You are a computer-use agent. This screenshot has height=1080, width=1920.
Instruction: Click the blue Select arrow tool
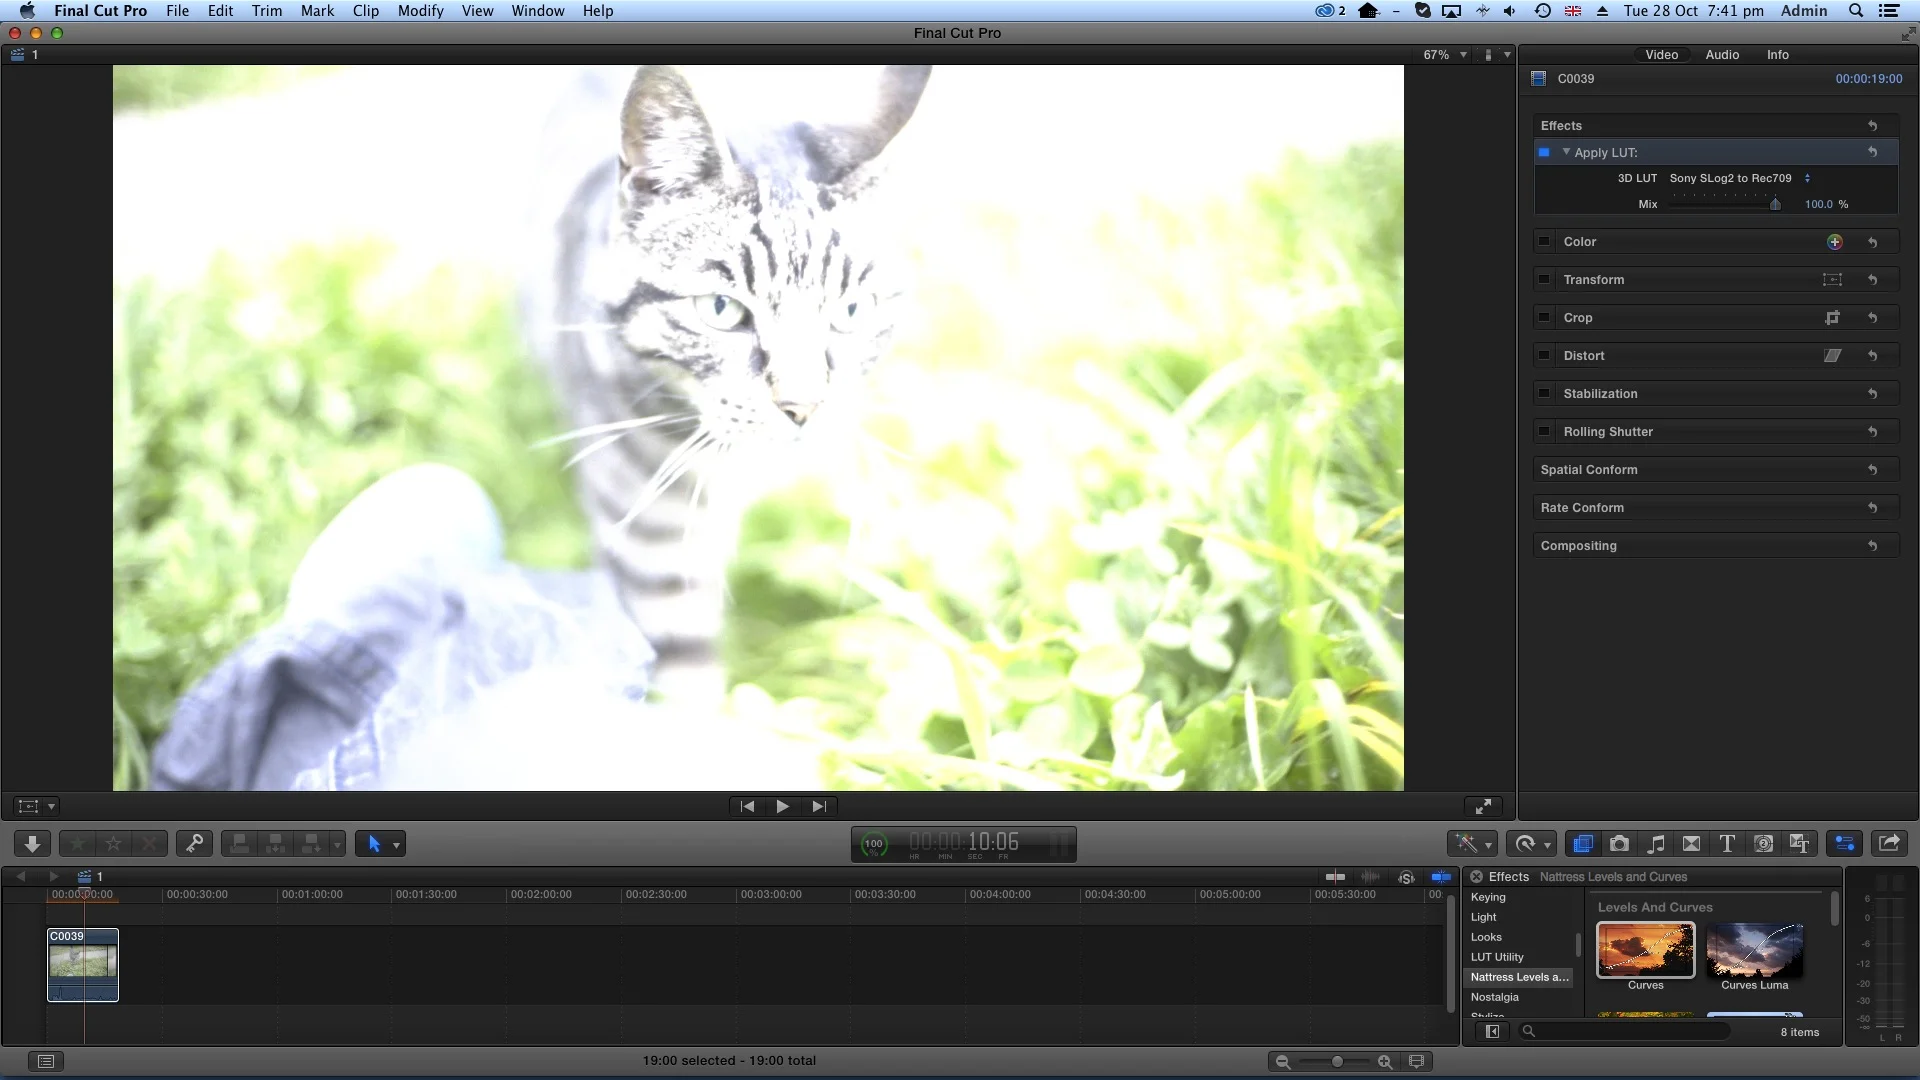coord(374,844)
